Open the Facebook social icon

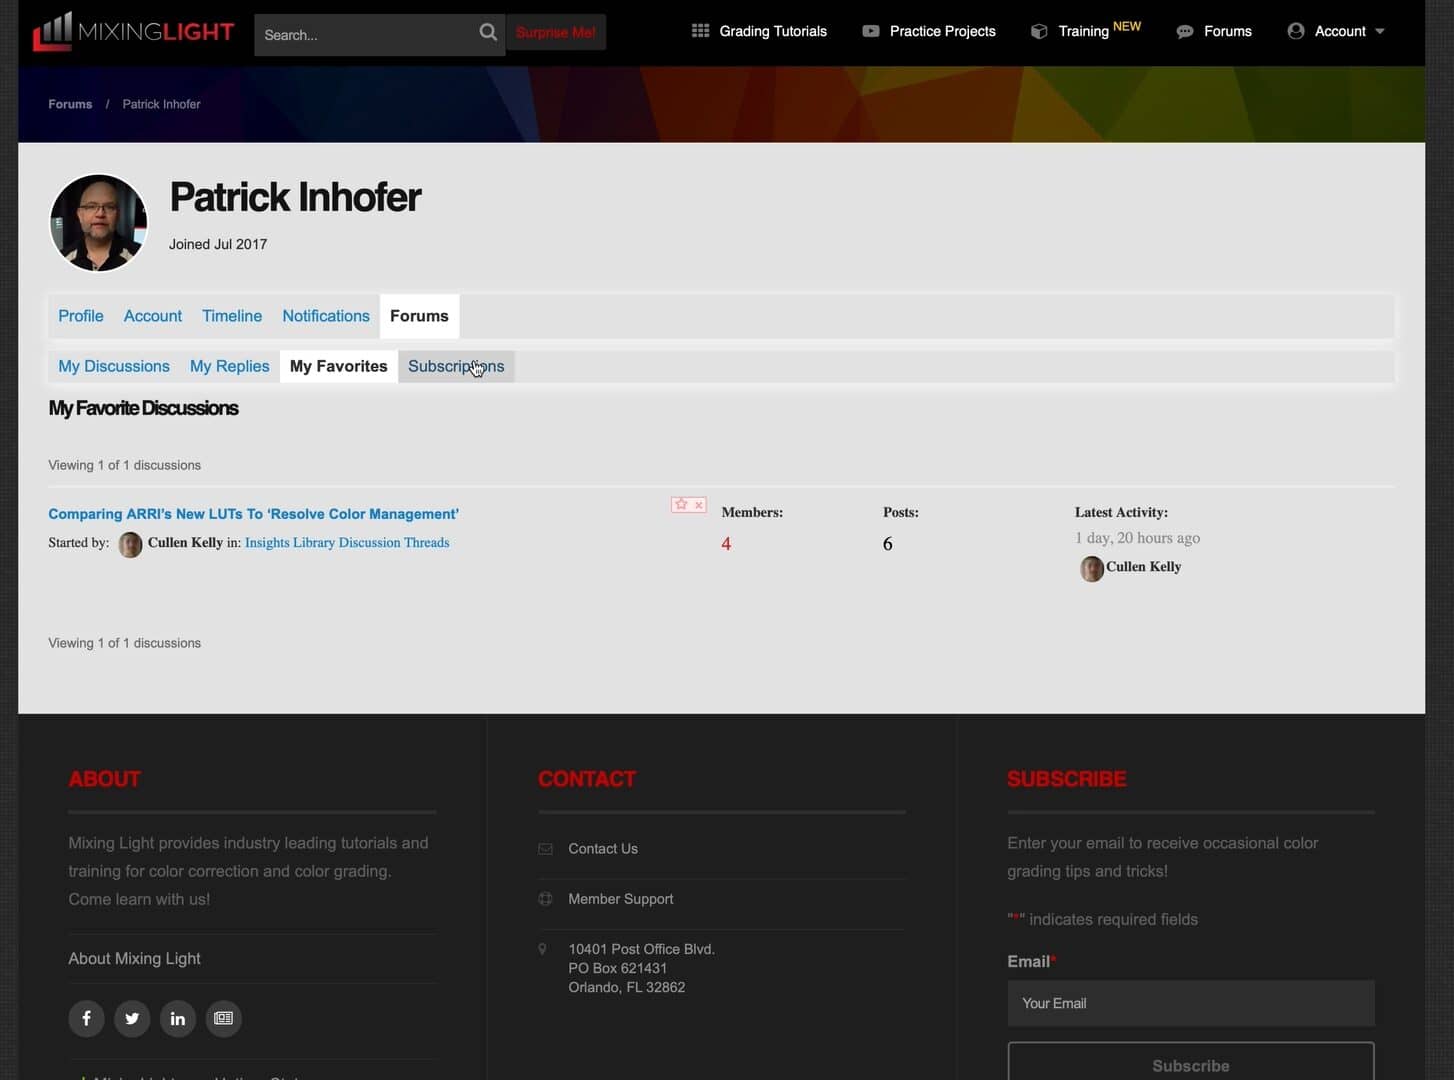tap(87, 1018)
